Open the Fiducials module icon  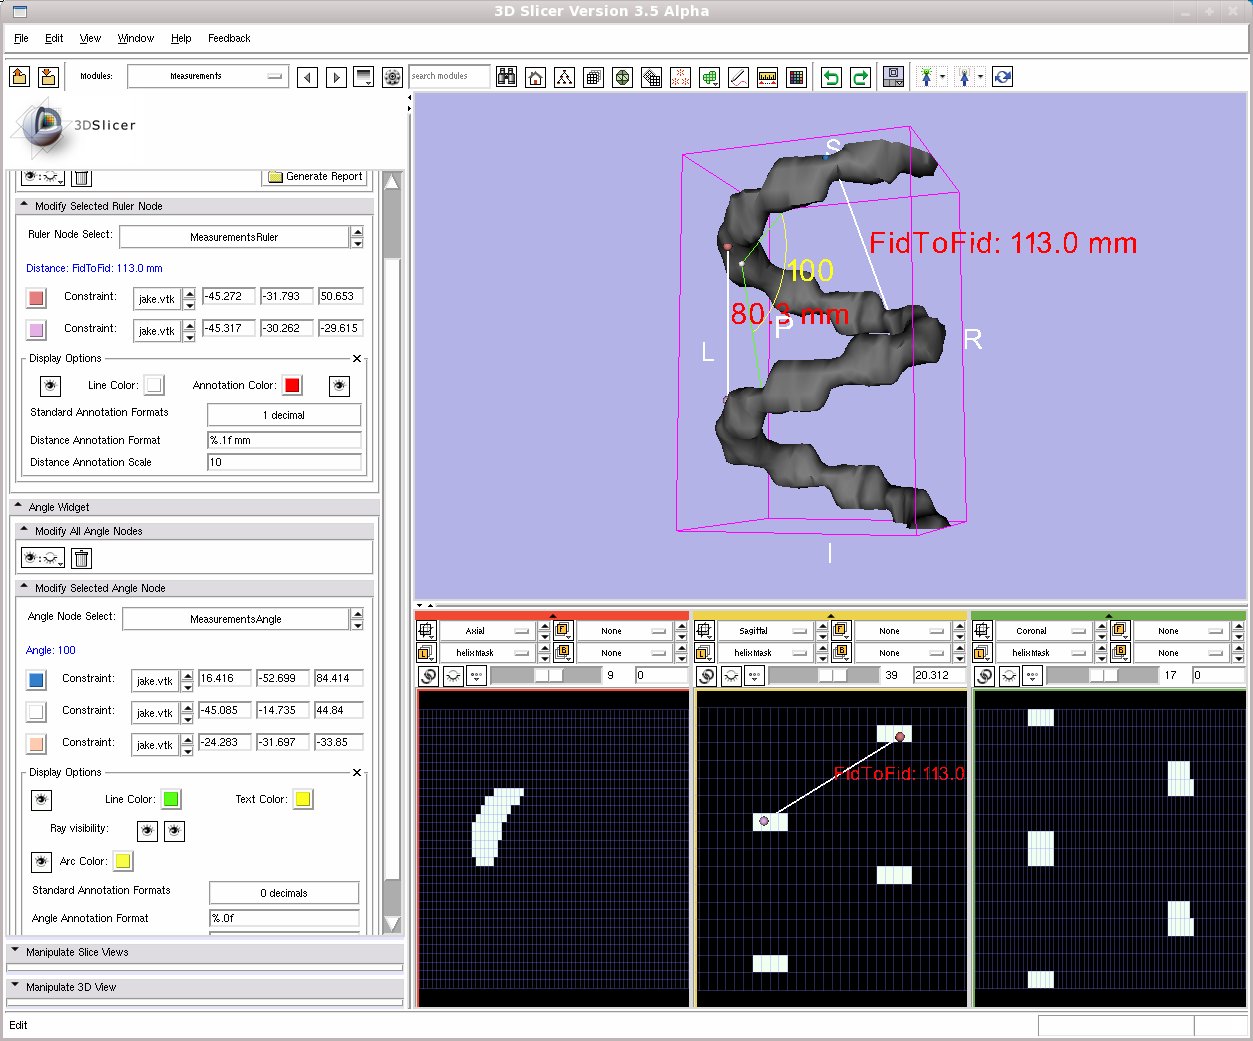(680, 77)
